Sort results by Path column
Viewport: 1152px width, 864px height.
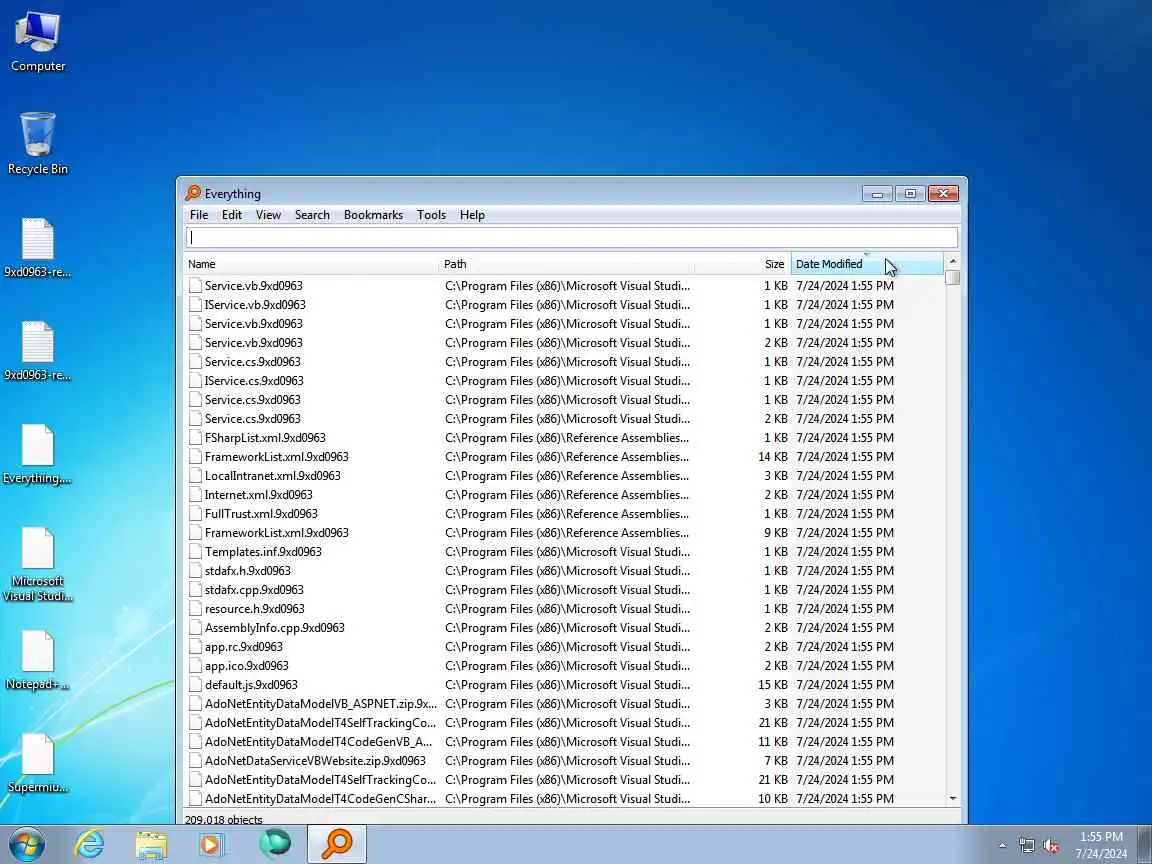tap(566, 264)
